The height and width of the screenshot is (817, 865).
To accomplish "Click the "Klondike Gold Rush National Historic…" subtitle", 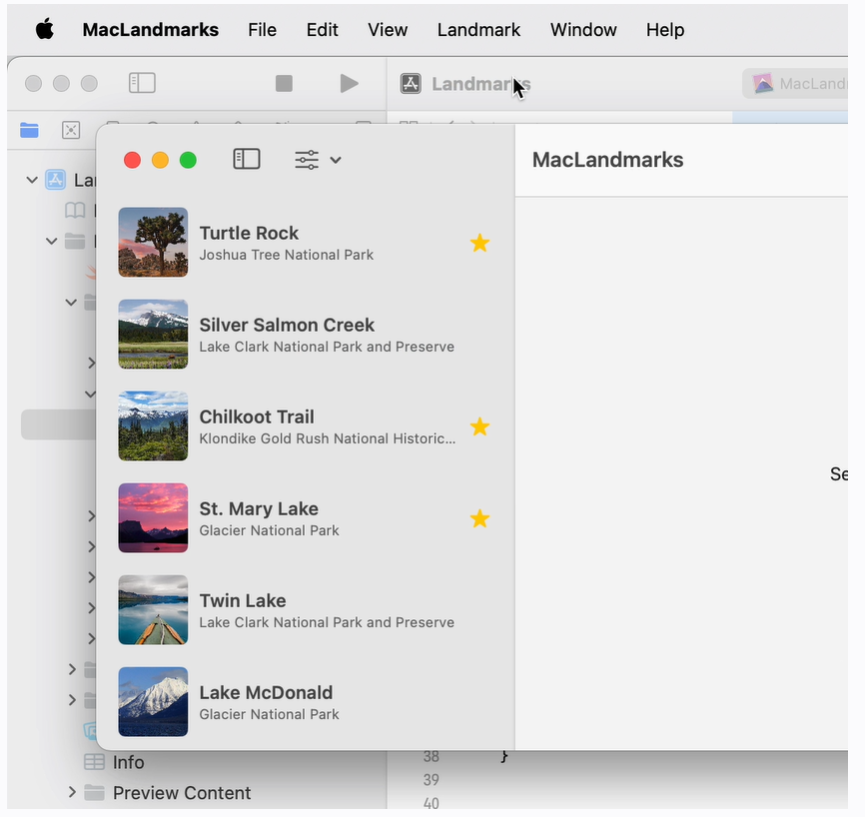I will [328, 439].
